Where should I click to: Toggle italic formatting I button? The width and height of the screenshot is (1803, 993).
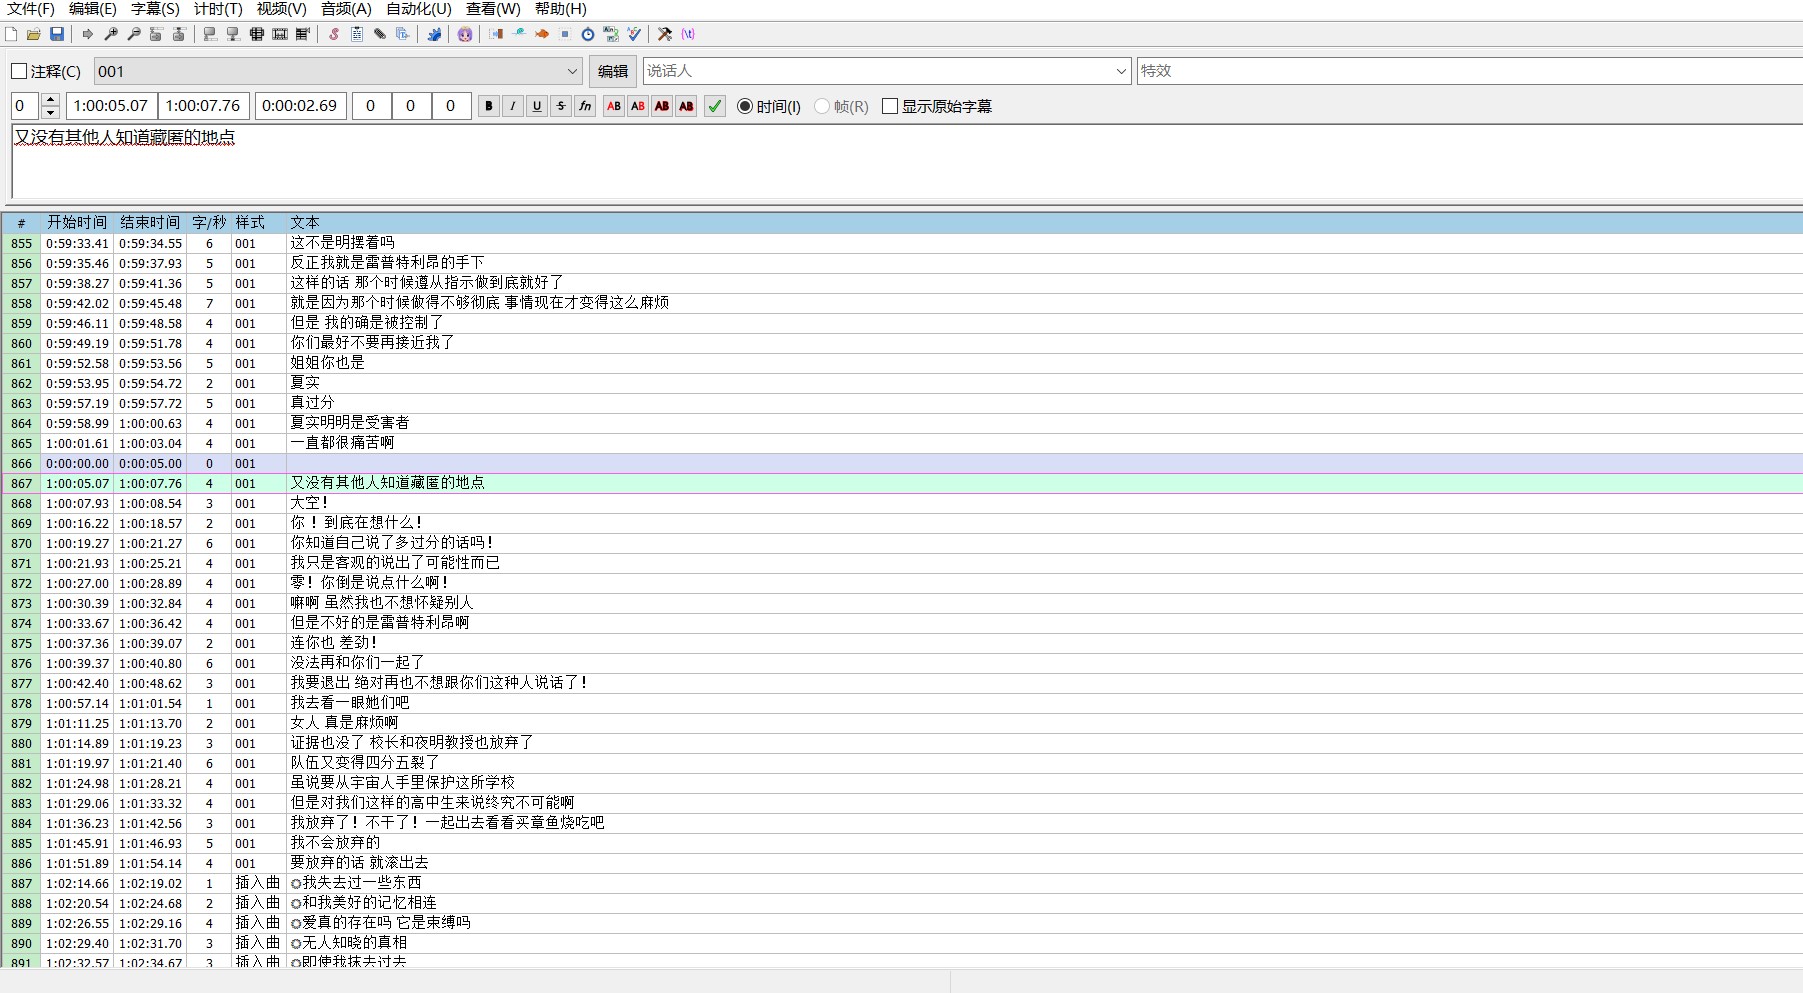513,106
